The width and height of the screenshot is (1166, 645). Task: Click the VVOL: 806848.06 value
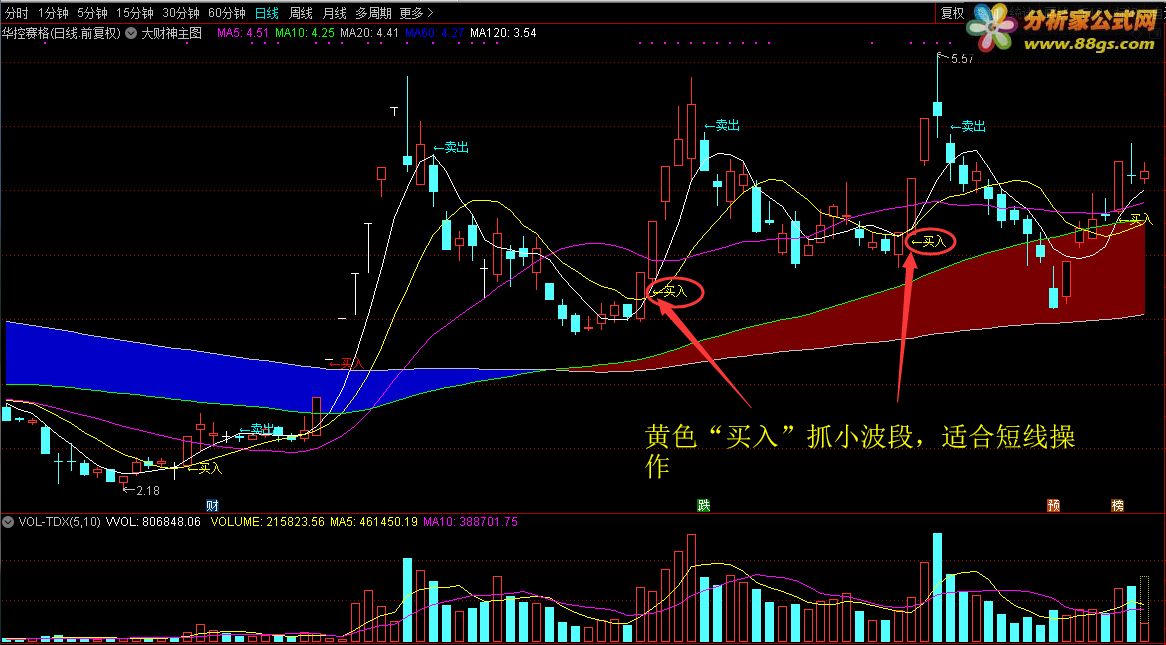[154, 522]
